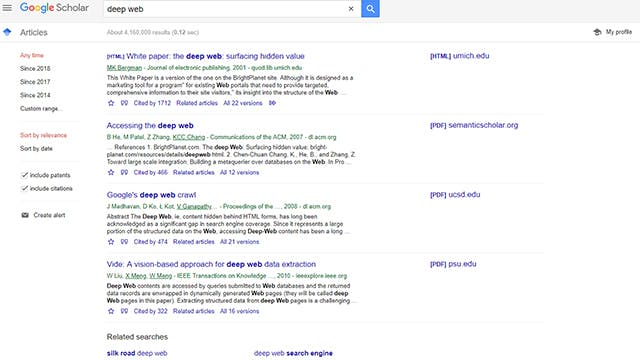Cite the White paper result via quote icon
The image size is (640, 360).
pyautogui.click(x=124, y=103)
